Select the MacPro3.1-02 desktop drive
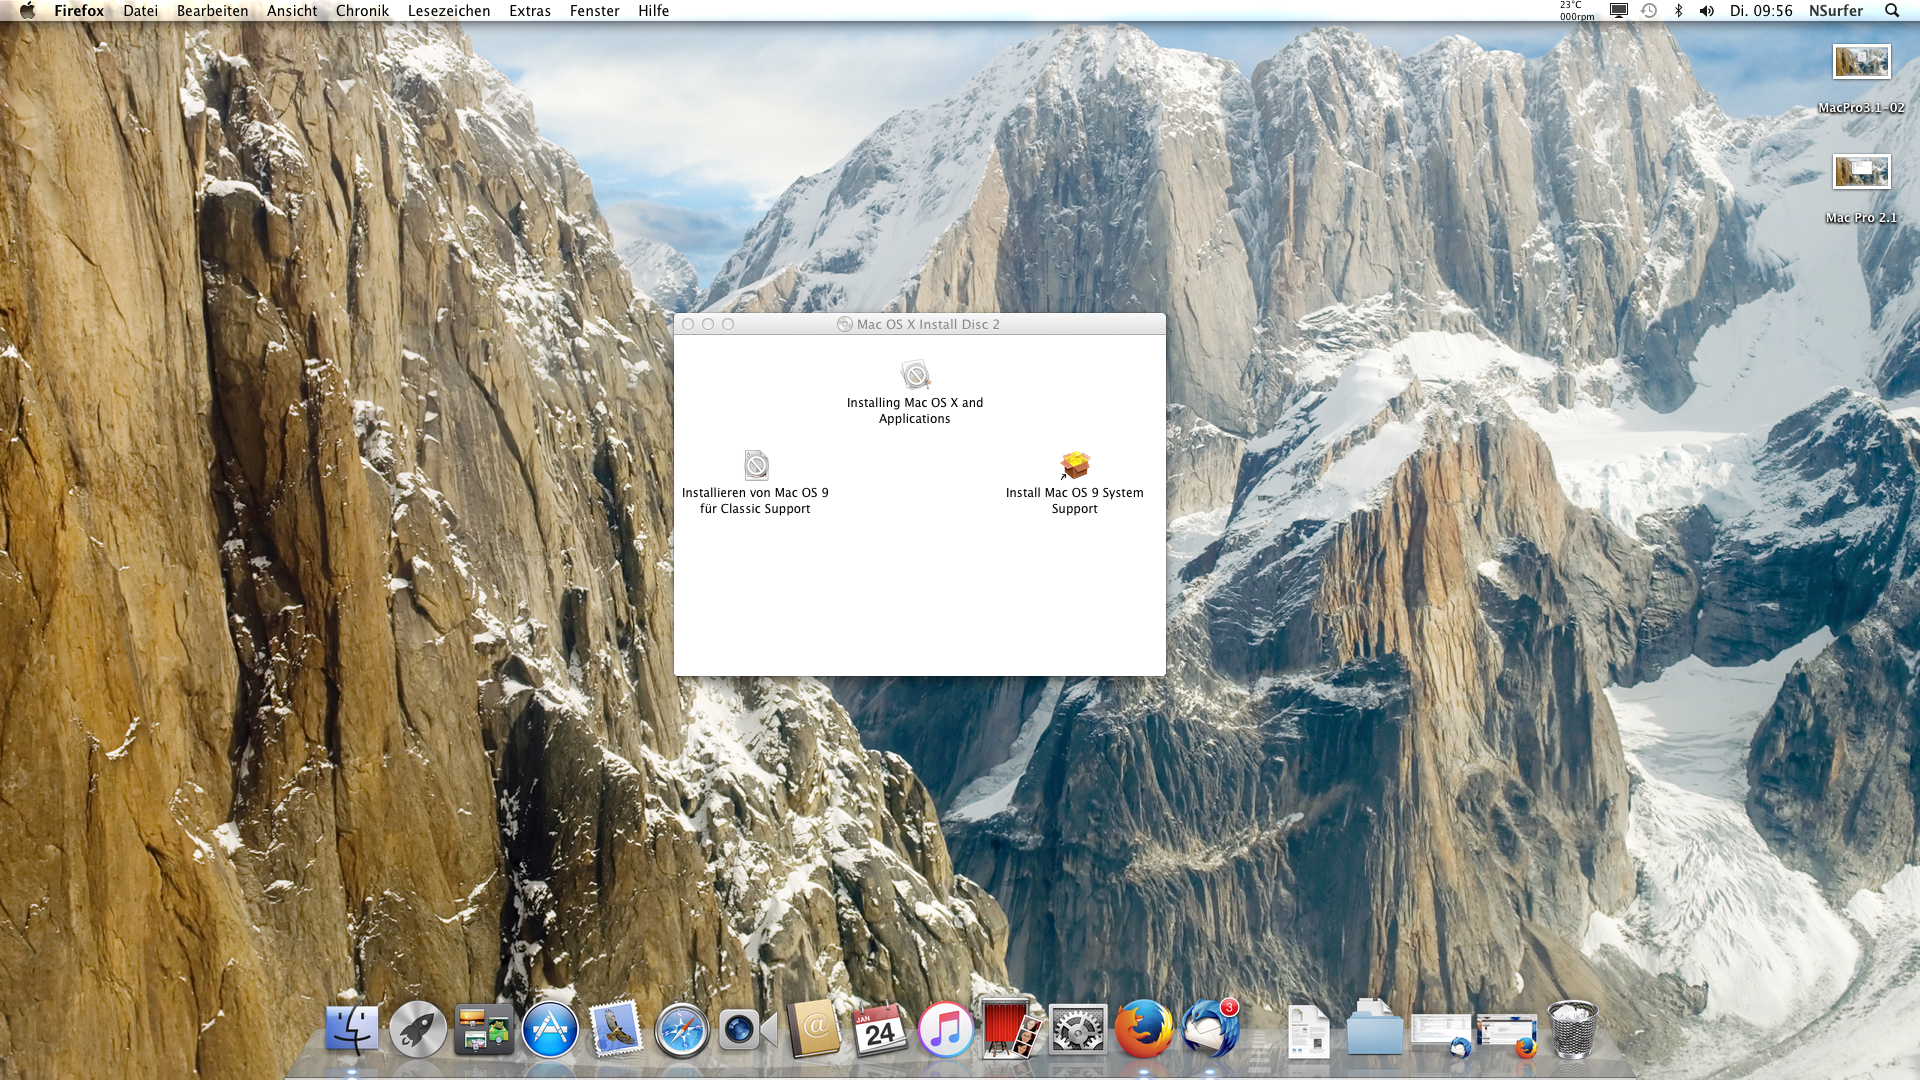This screenshot has width=1920, height=1080. pos(1861,63)
